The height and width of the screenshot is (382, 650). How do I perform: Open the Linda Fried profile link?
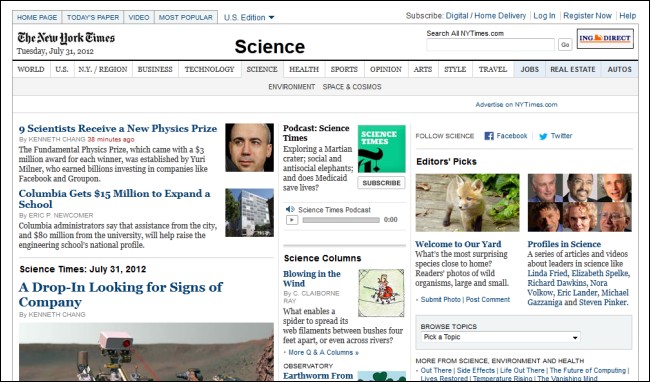(547, 273)
